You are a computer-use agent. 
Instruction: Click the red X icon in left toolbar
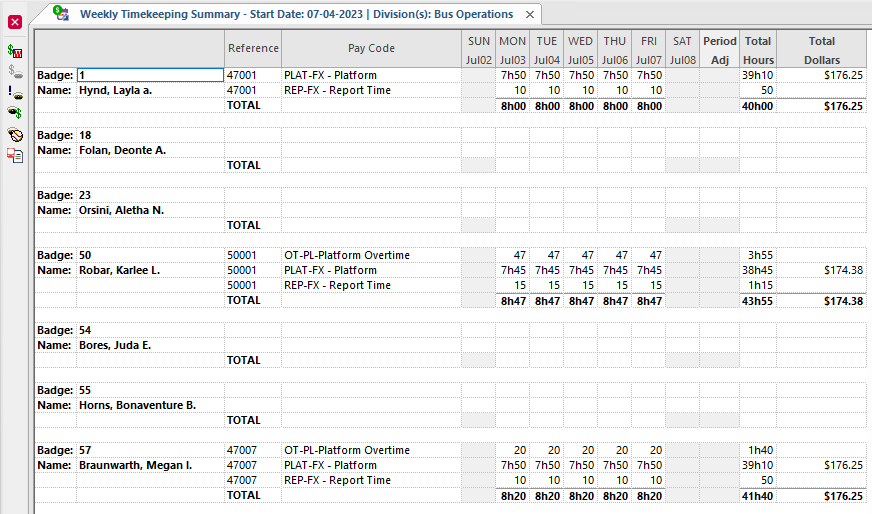tap(15, 22)
